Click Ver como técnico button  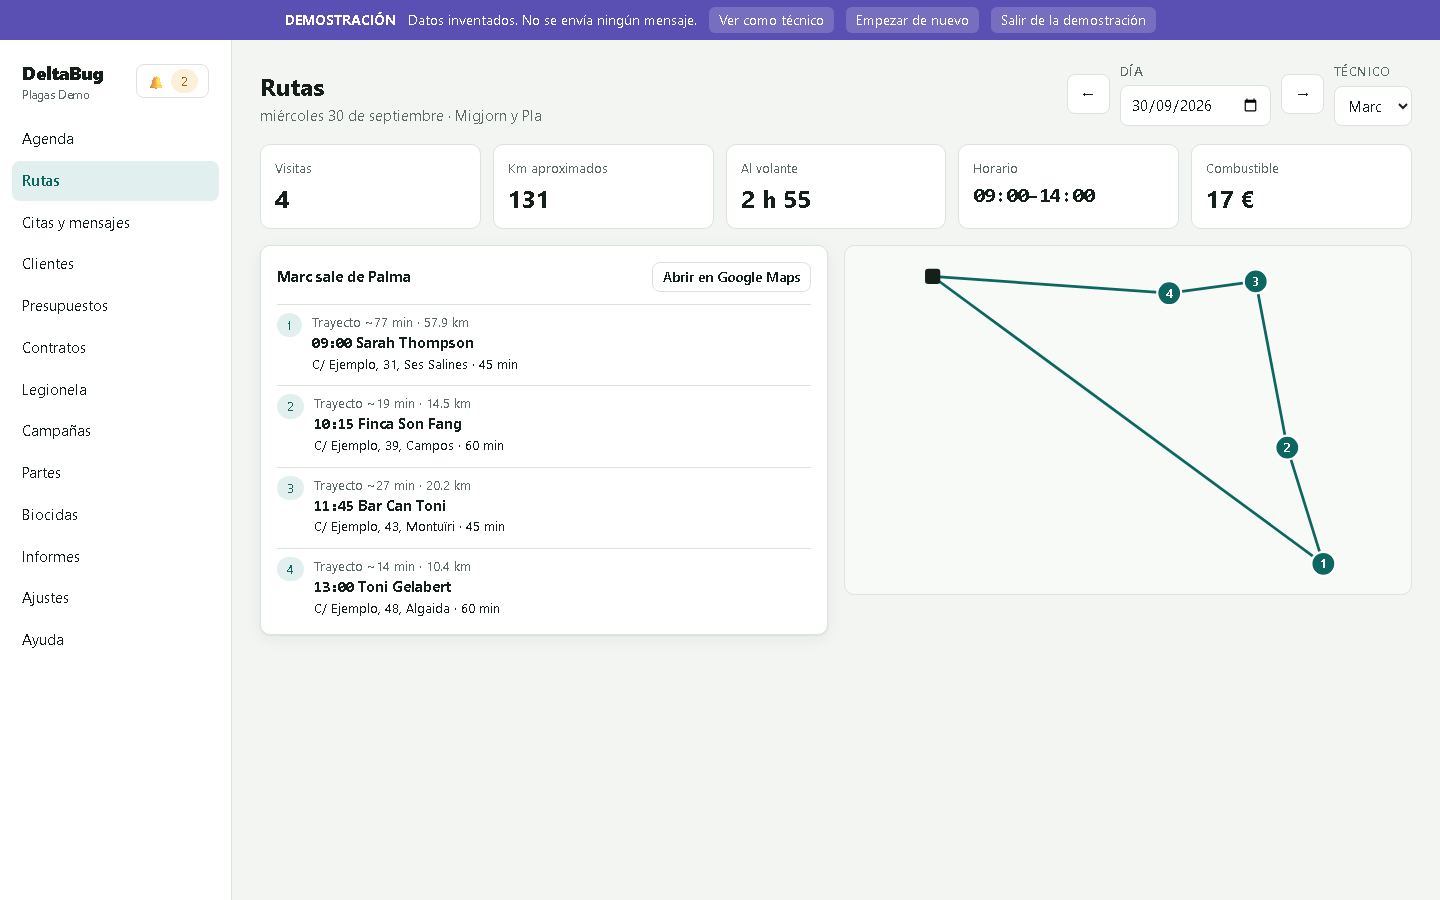pos(771,20)
